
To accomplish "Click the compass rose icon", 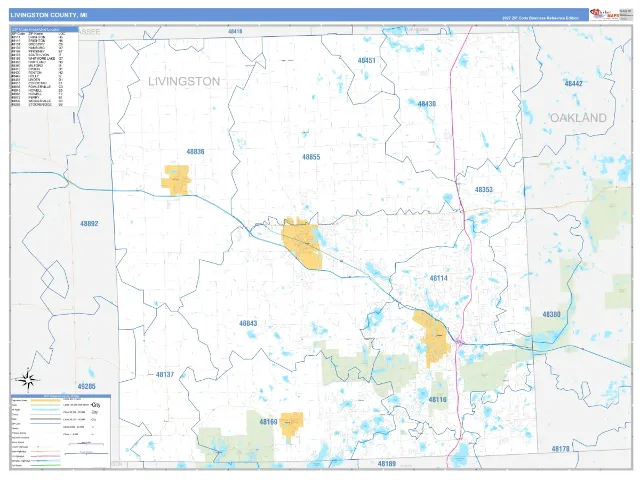I will [28, 380].
